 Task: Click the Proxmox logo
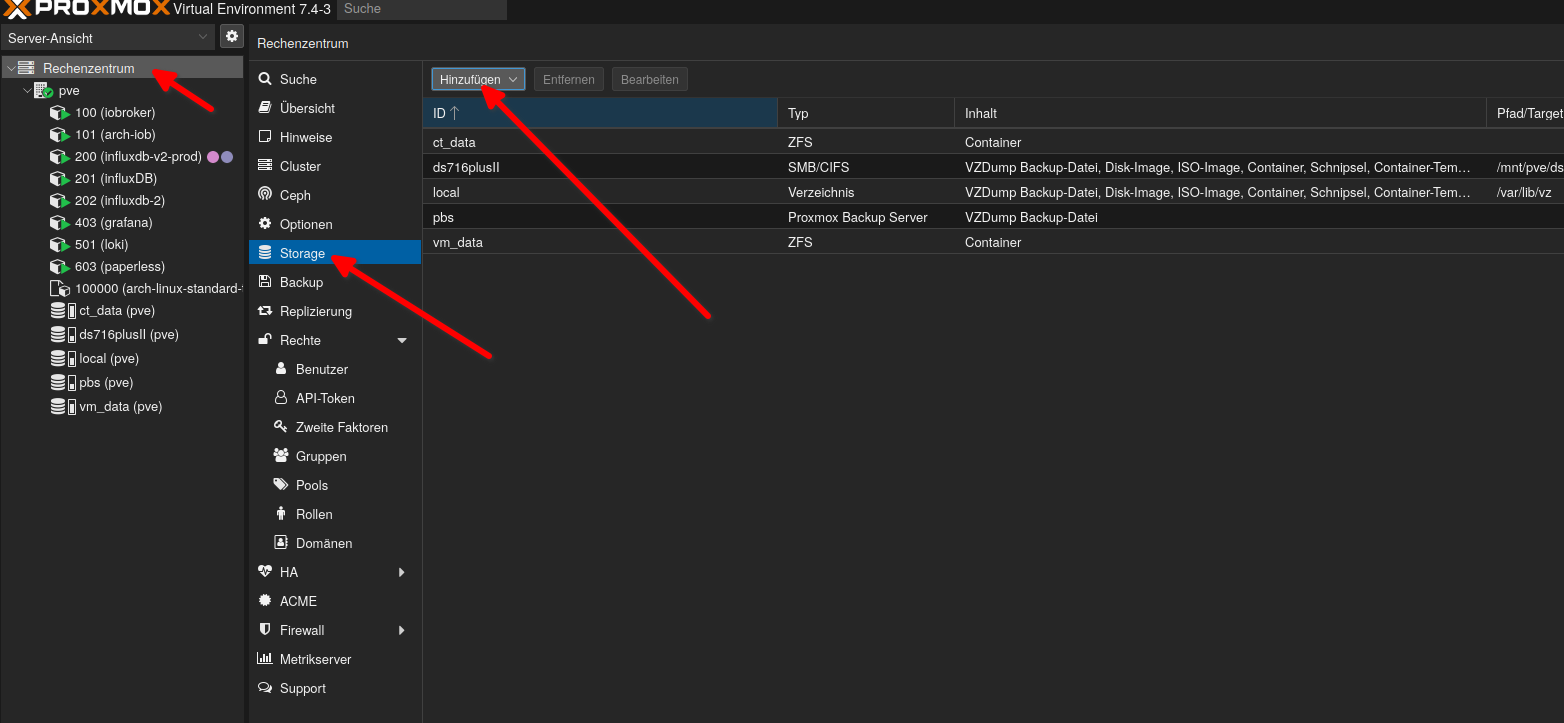click(x=85, y=9)
